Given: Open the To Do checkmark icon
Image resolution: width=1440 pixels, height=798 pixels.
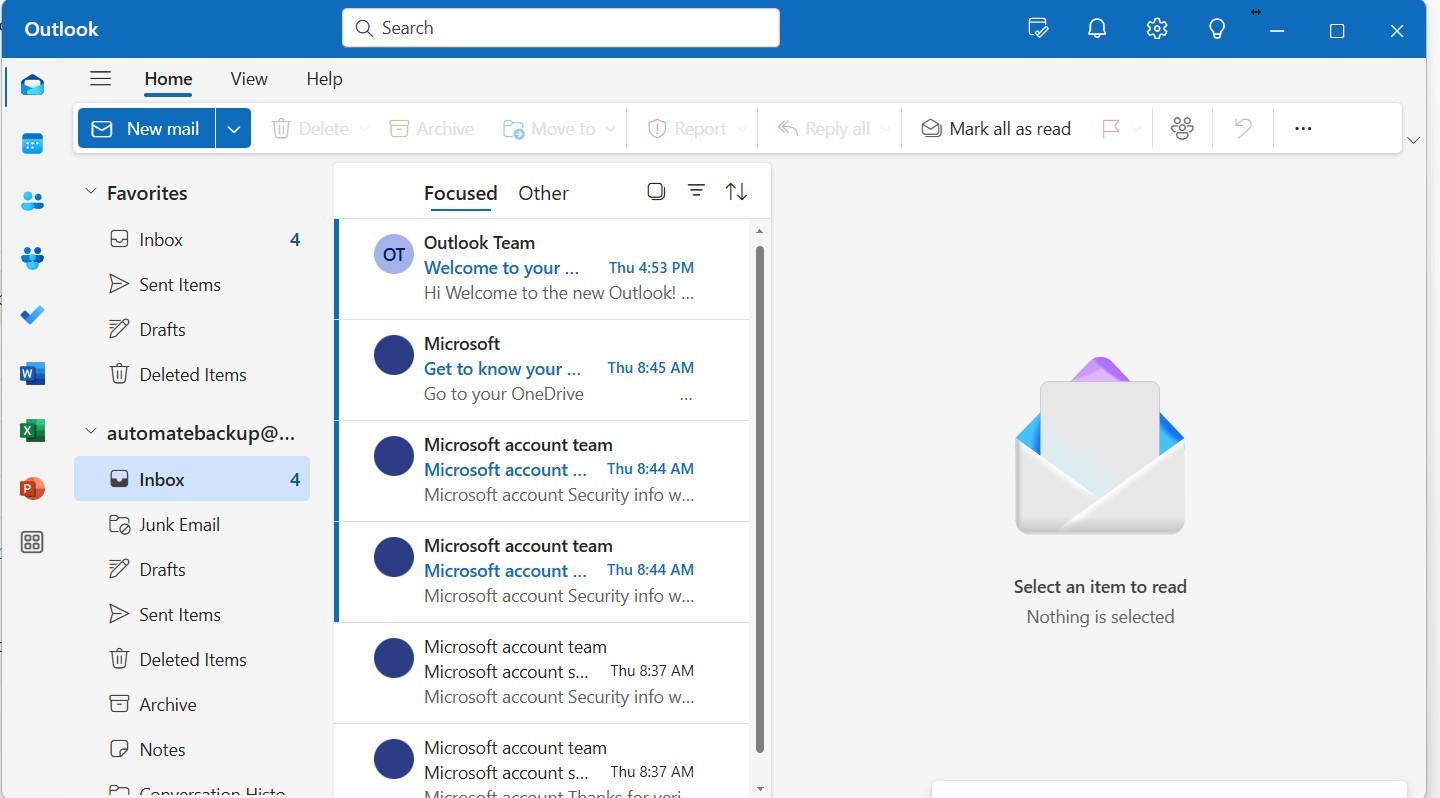Looking at the screenshot, I should [x=32, y=315].
